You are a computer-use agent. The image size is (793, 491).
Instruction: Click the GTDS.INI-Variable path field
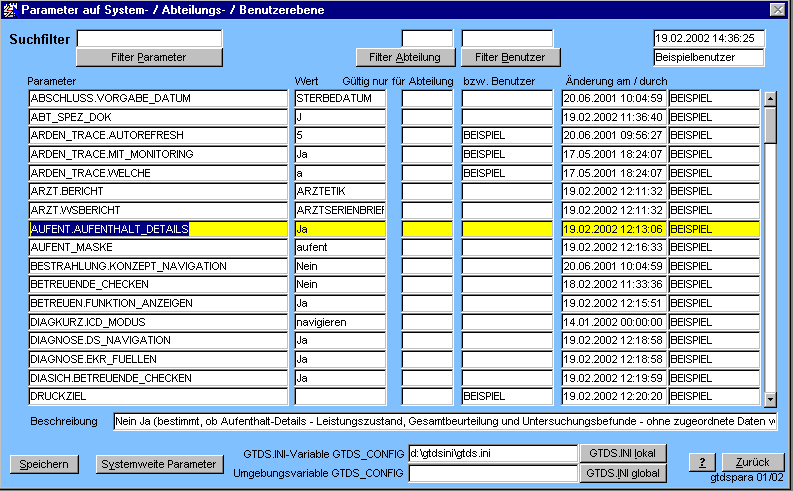[x=493, y=453]
